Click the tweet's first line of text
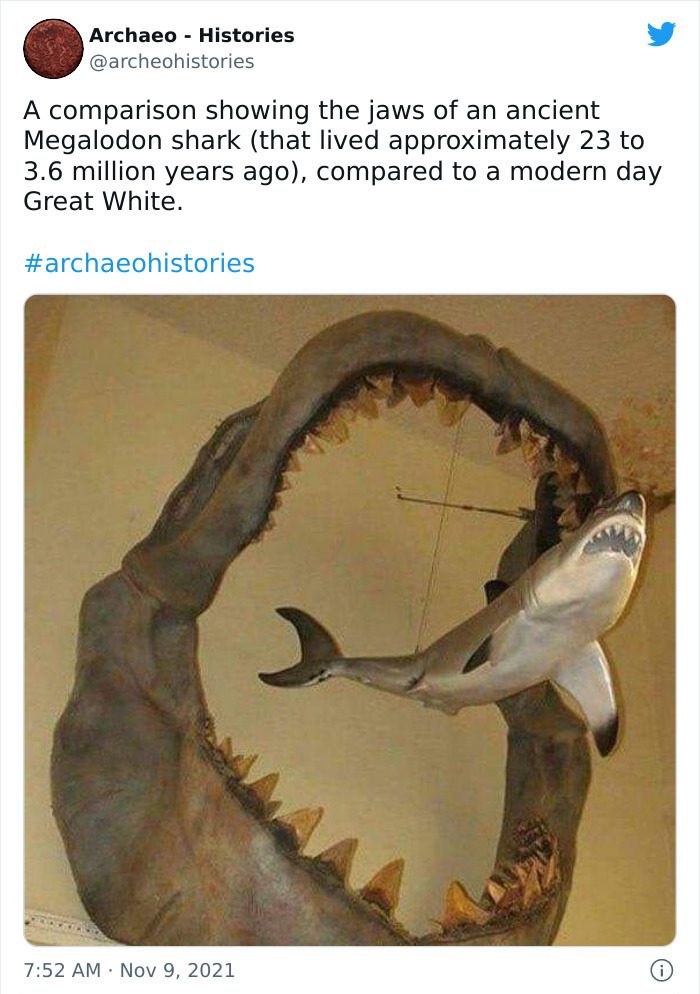This screenshot has width=700, height=994. tap(311, 110)
